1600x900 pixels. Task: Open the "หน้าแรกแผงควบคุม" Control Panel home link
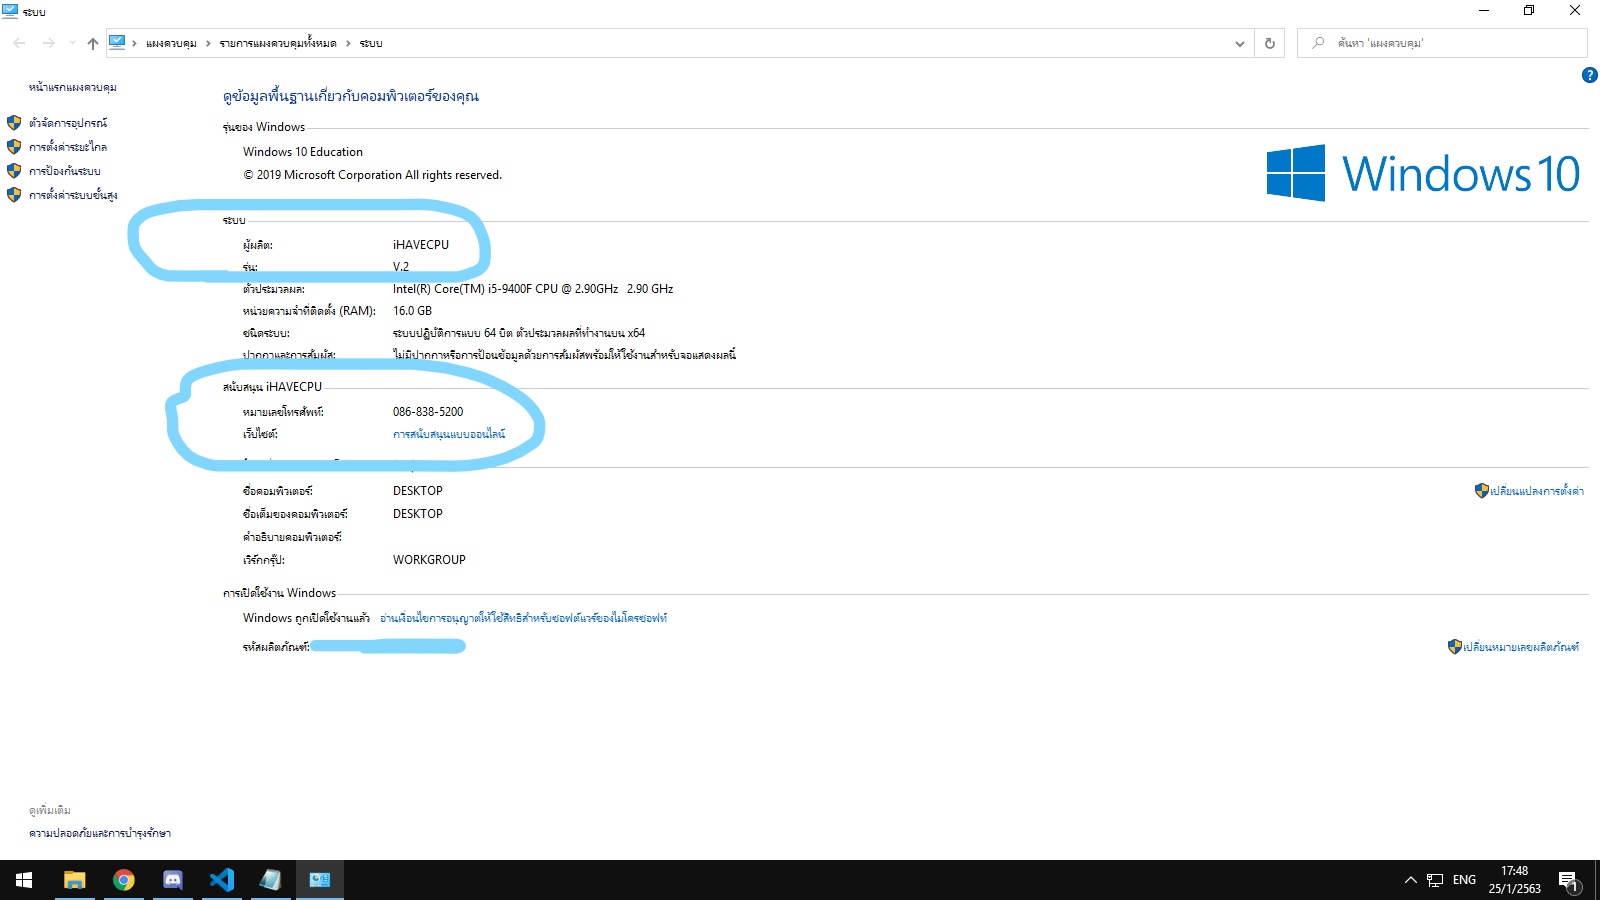click(73, 87)
